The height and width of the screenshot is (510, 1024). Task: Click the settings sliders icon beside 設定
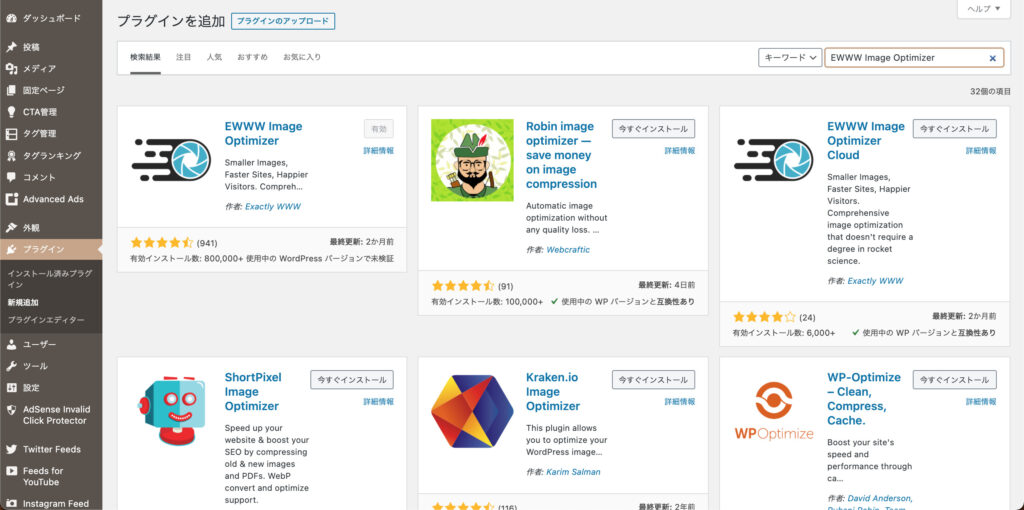click(x=10, y=387)
